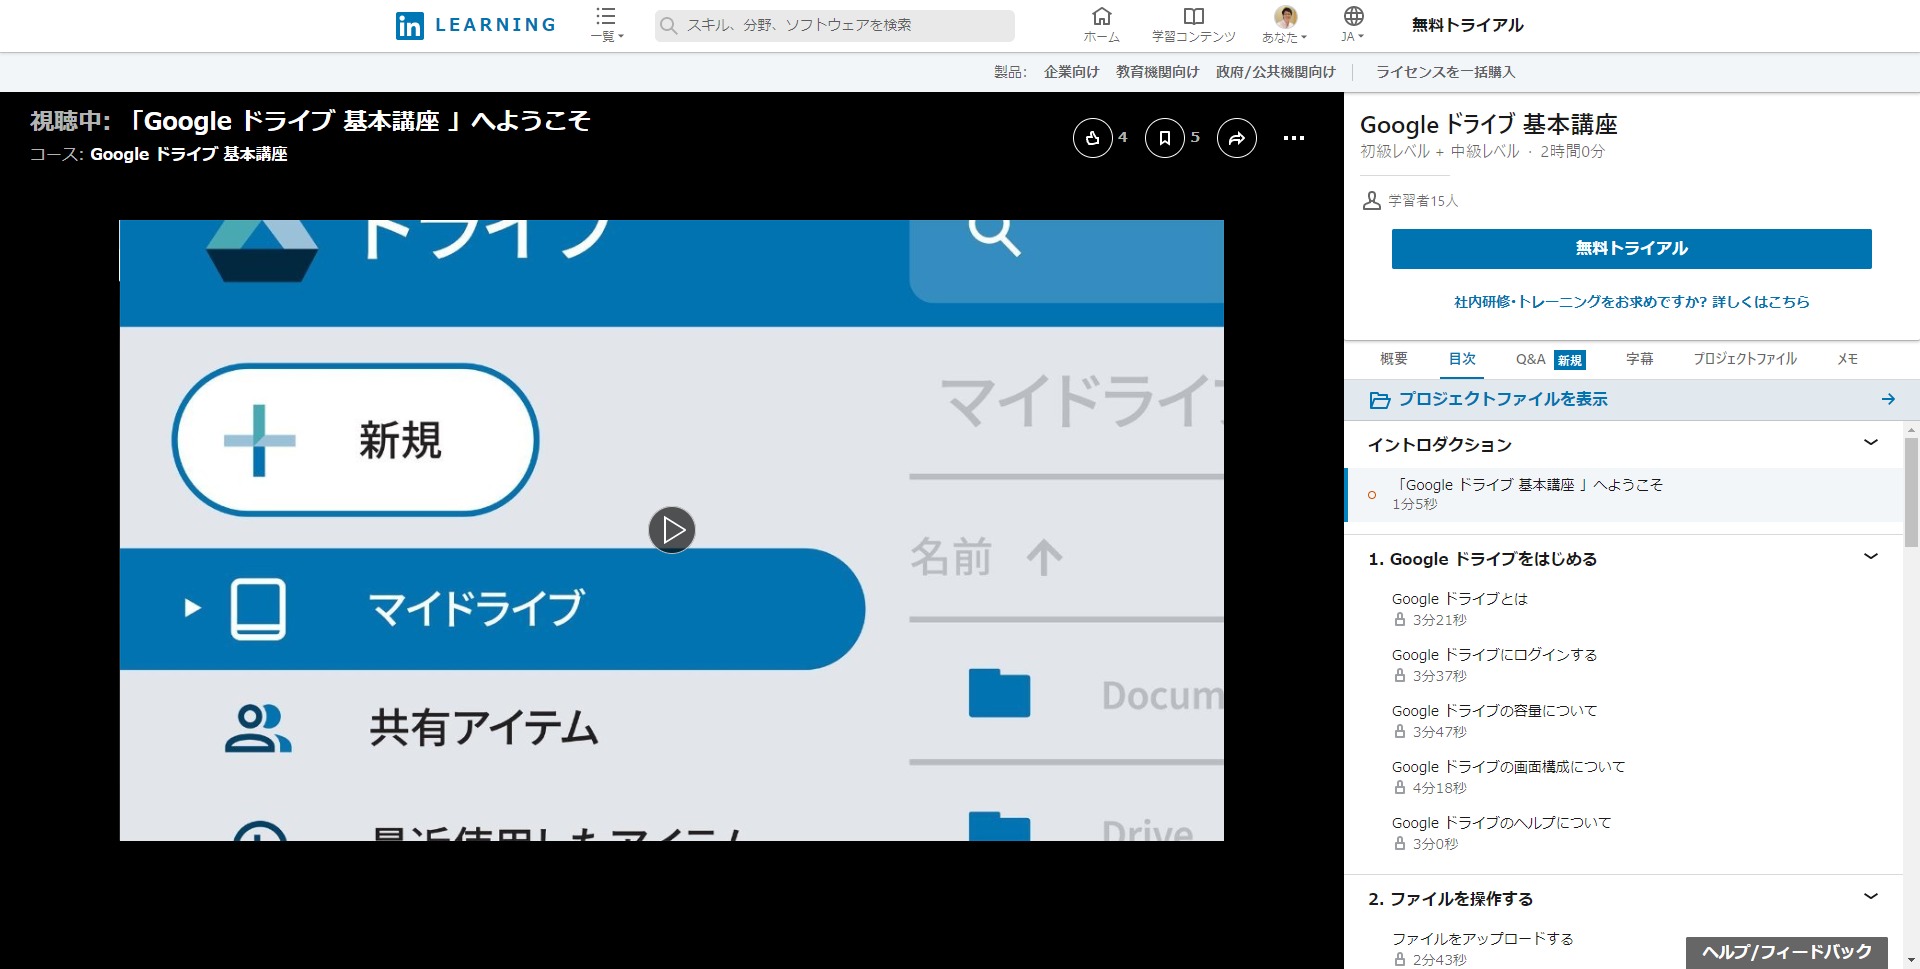This screenshot has width=1920, height=969.
Task: Click lock icon beside 3分37秒
Action: (x=1399, y=676)
